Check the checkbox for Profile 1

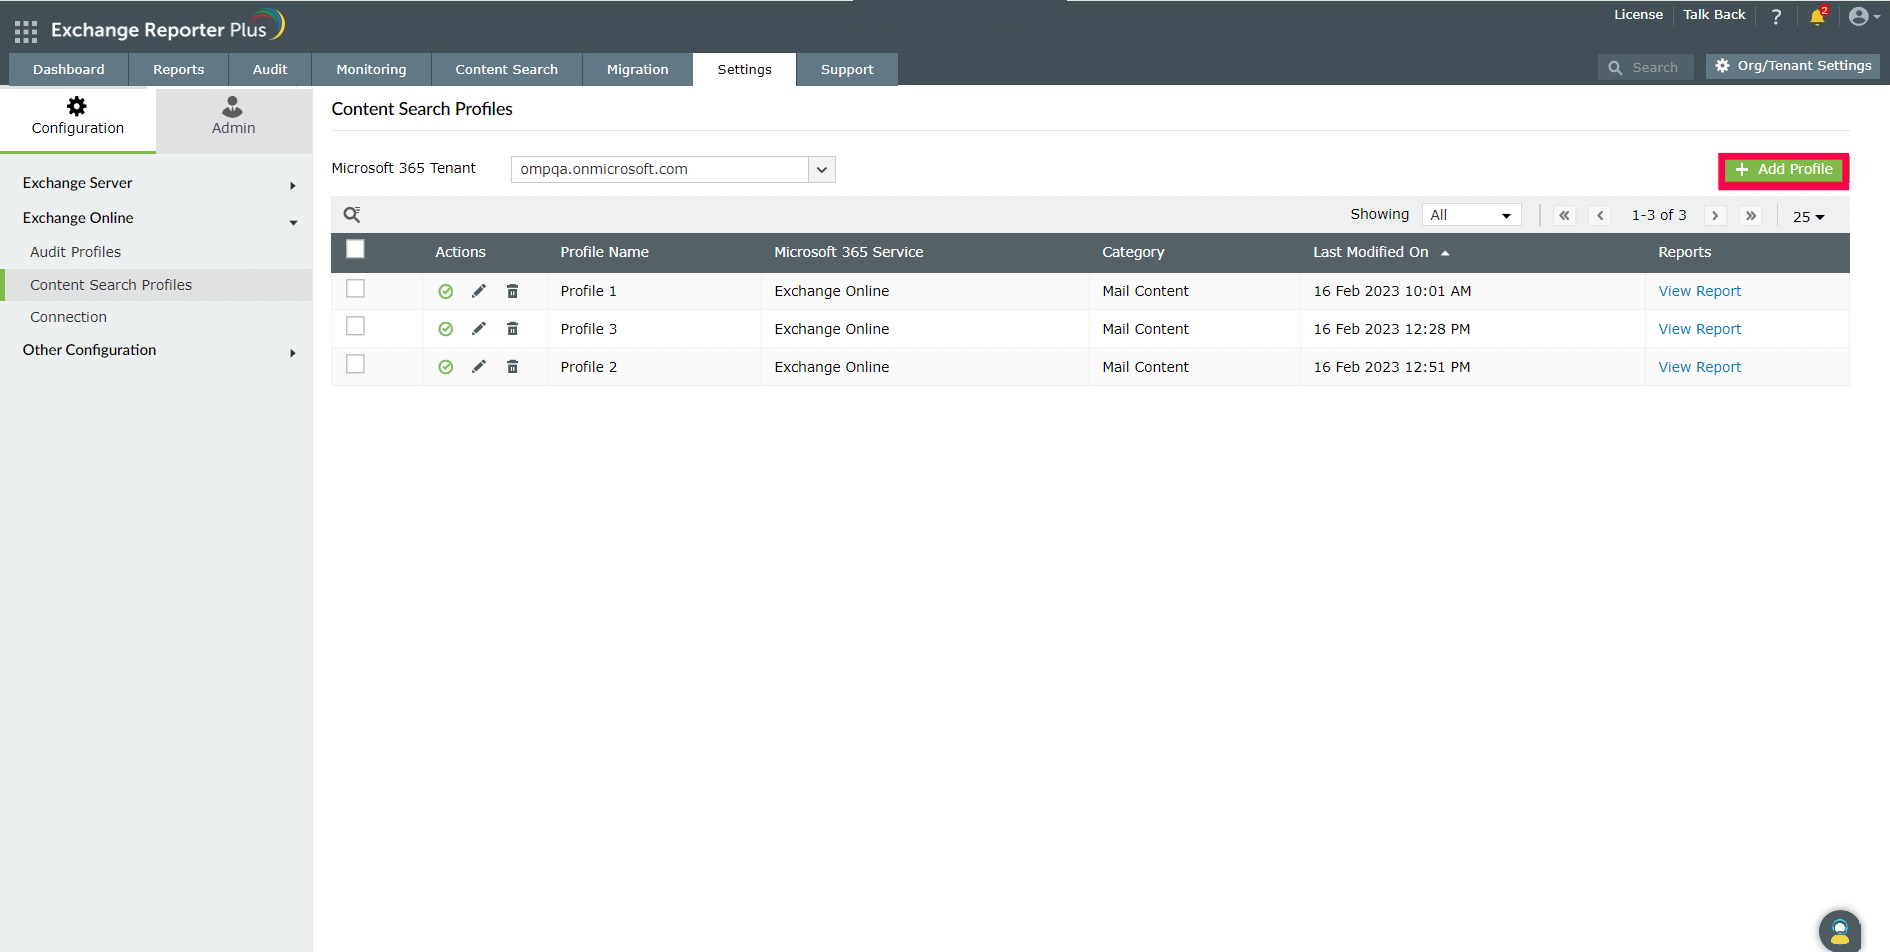point(355,288)
